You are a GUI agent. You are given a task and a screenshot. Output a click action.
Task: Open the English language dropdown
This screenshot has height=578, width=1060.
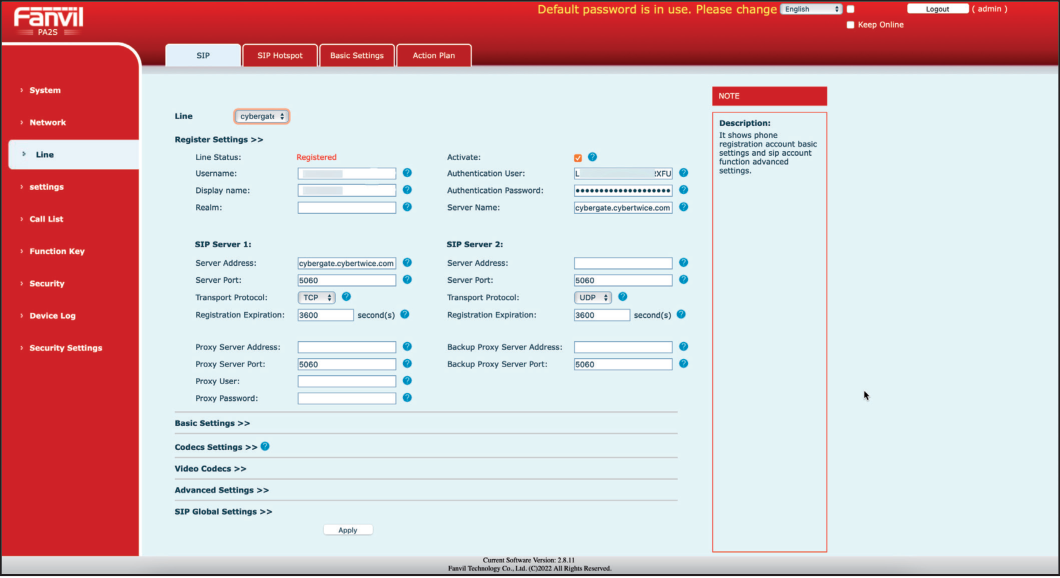[811, 9]
